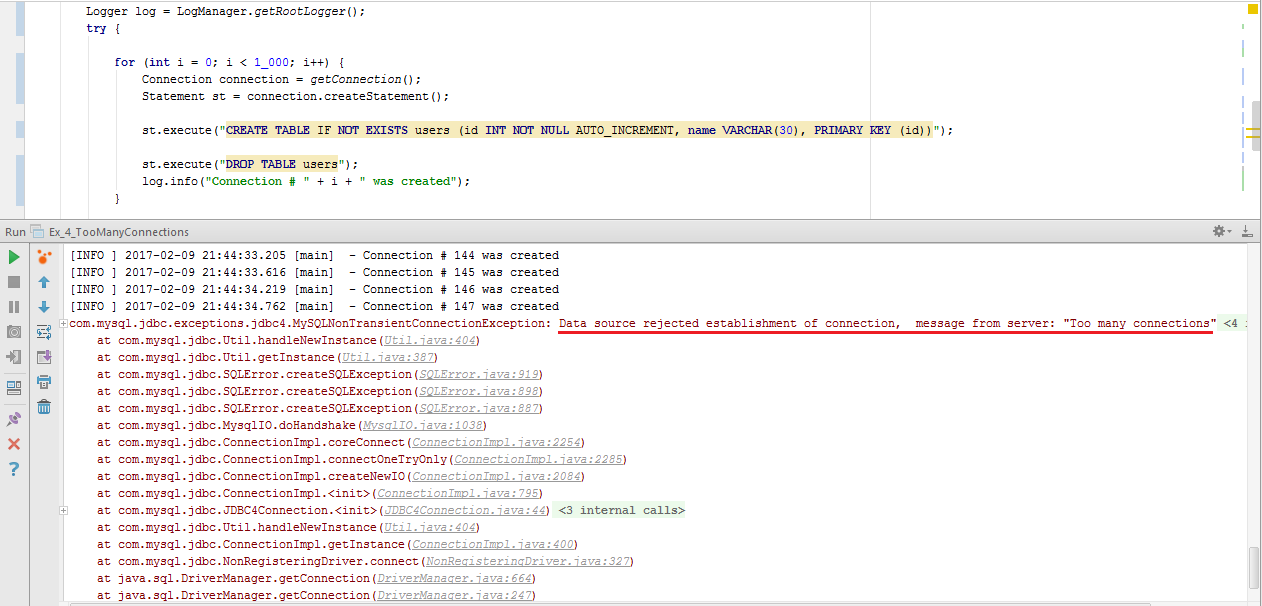Open Help with the question mark icon
This screenshot has height=606, width=1262.
[x=14, y=469]
